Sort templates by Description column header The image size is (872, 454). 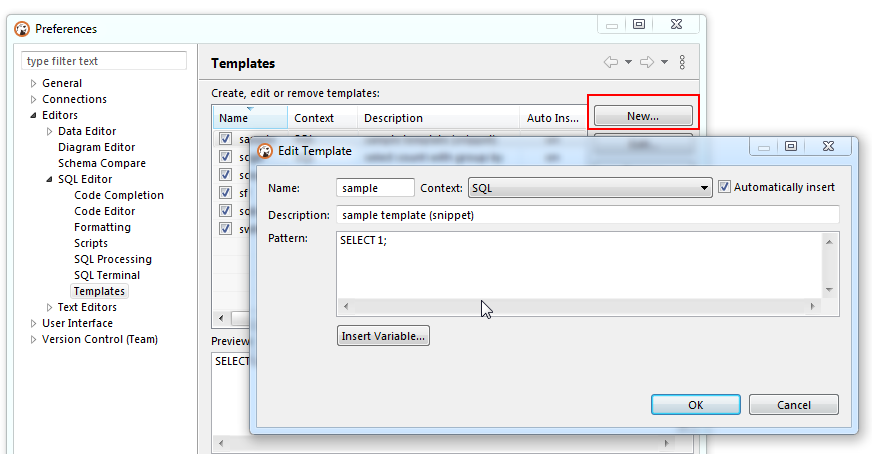pyautogui.click(x=438, y=118)
